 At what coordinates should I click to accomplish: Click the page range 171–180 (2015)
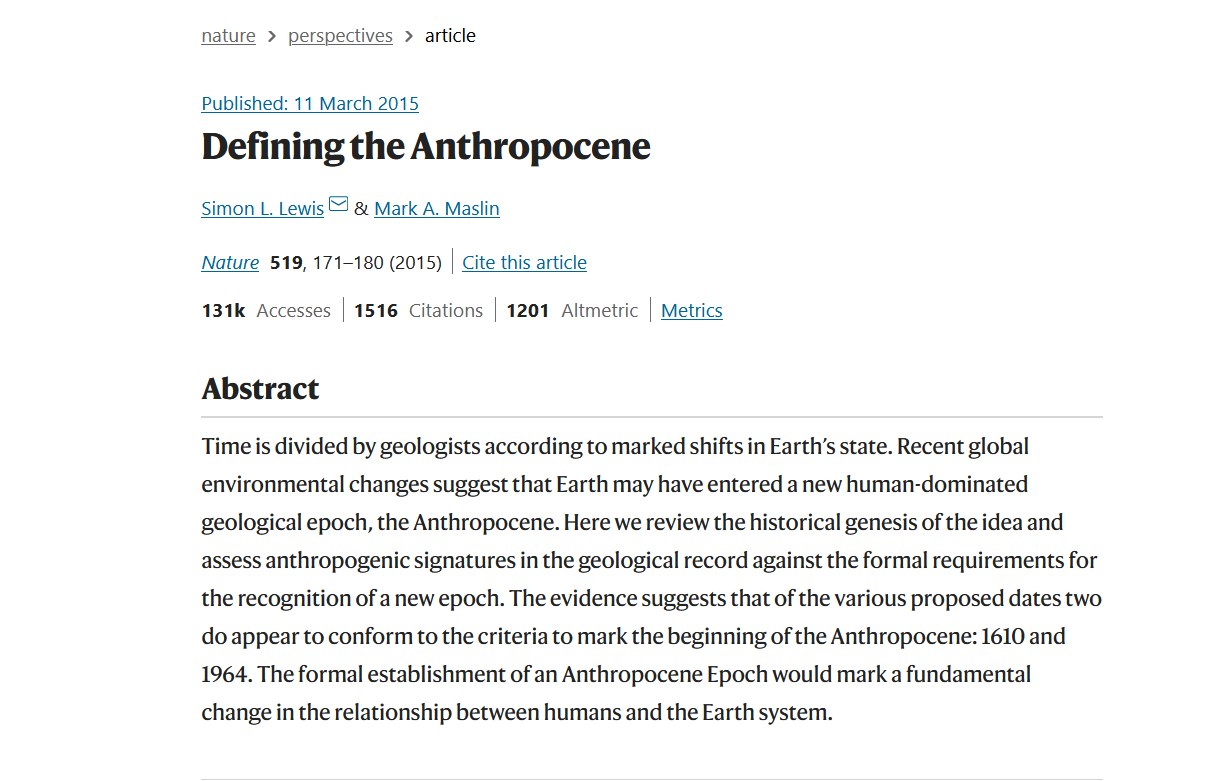[377, 263]
